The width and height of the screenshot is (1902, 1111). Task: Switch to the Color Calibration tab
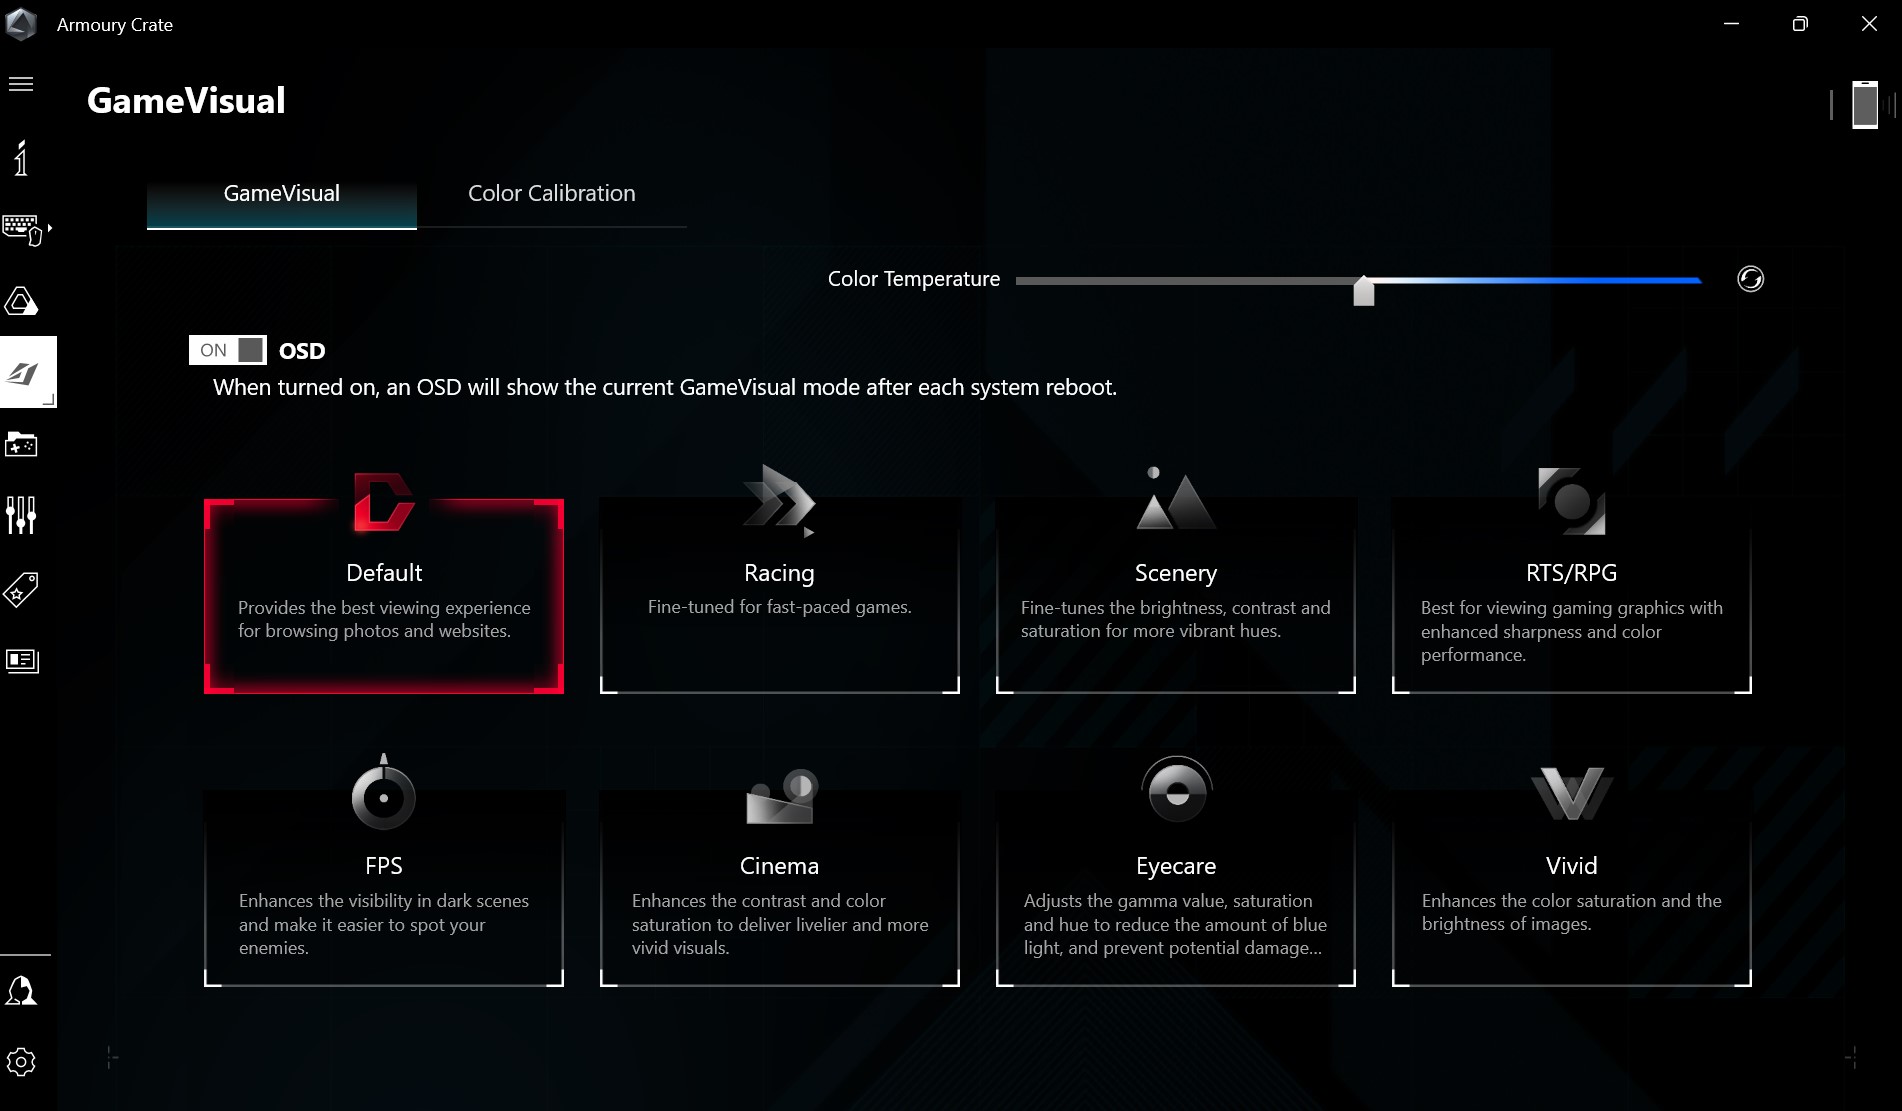coord(551,193)
